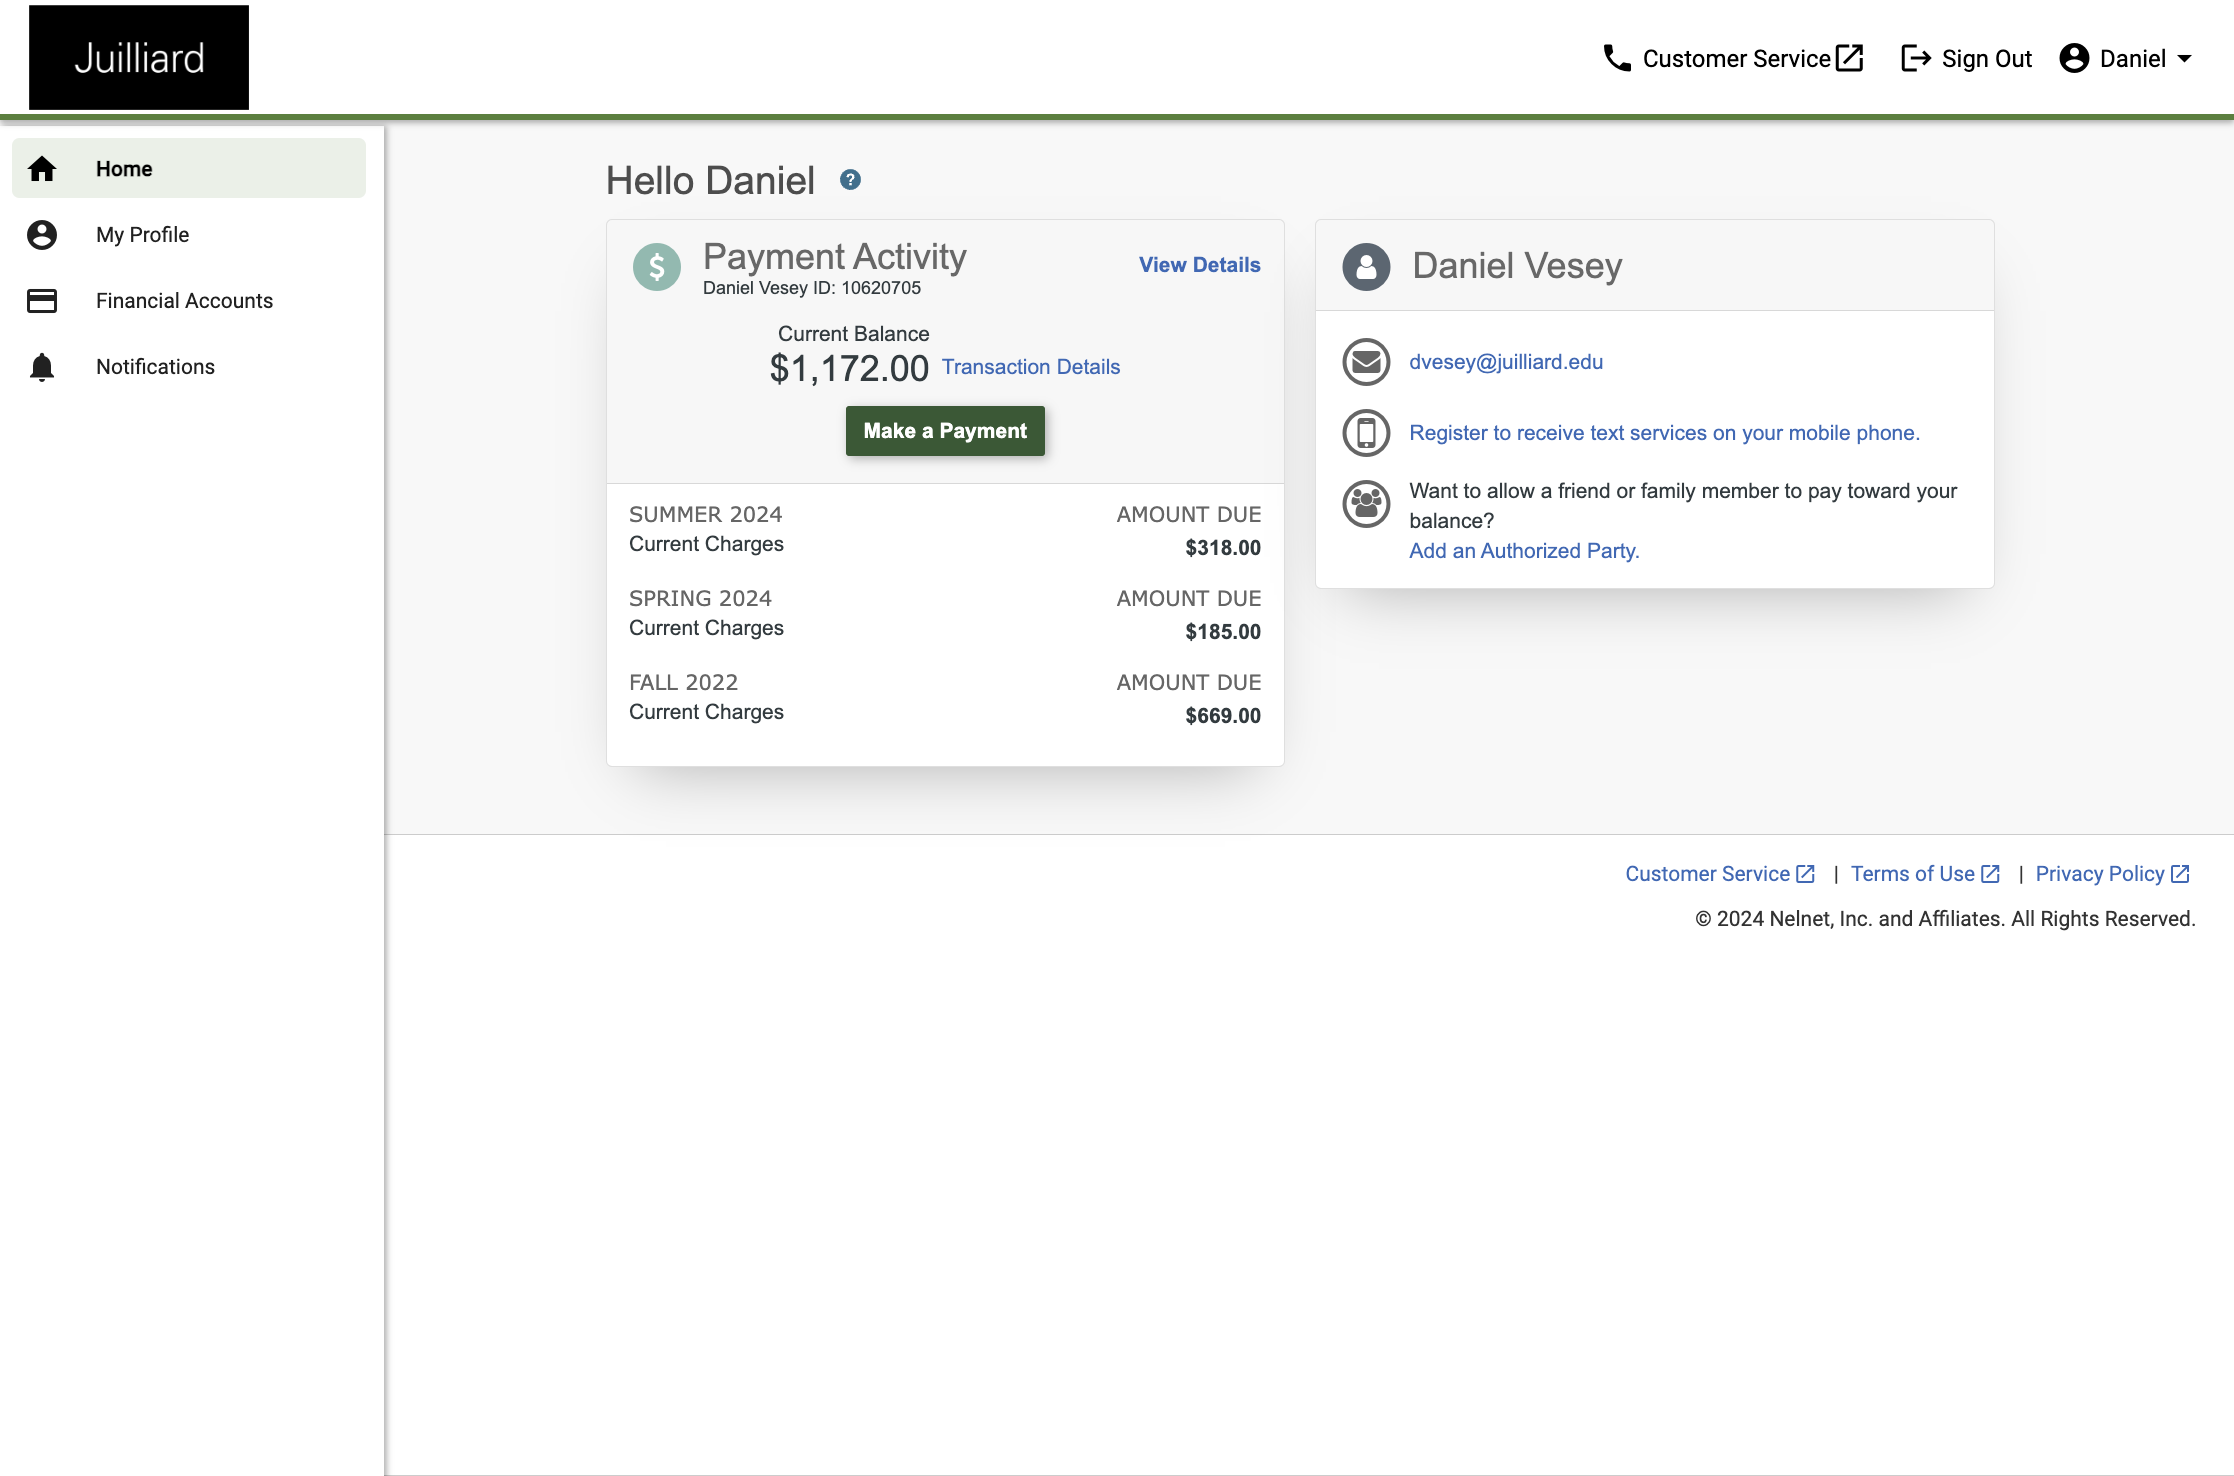2234x1476 pixels.
Task: Click the phone icon beside Customer Service
Action: click(x=1617, y=58)
